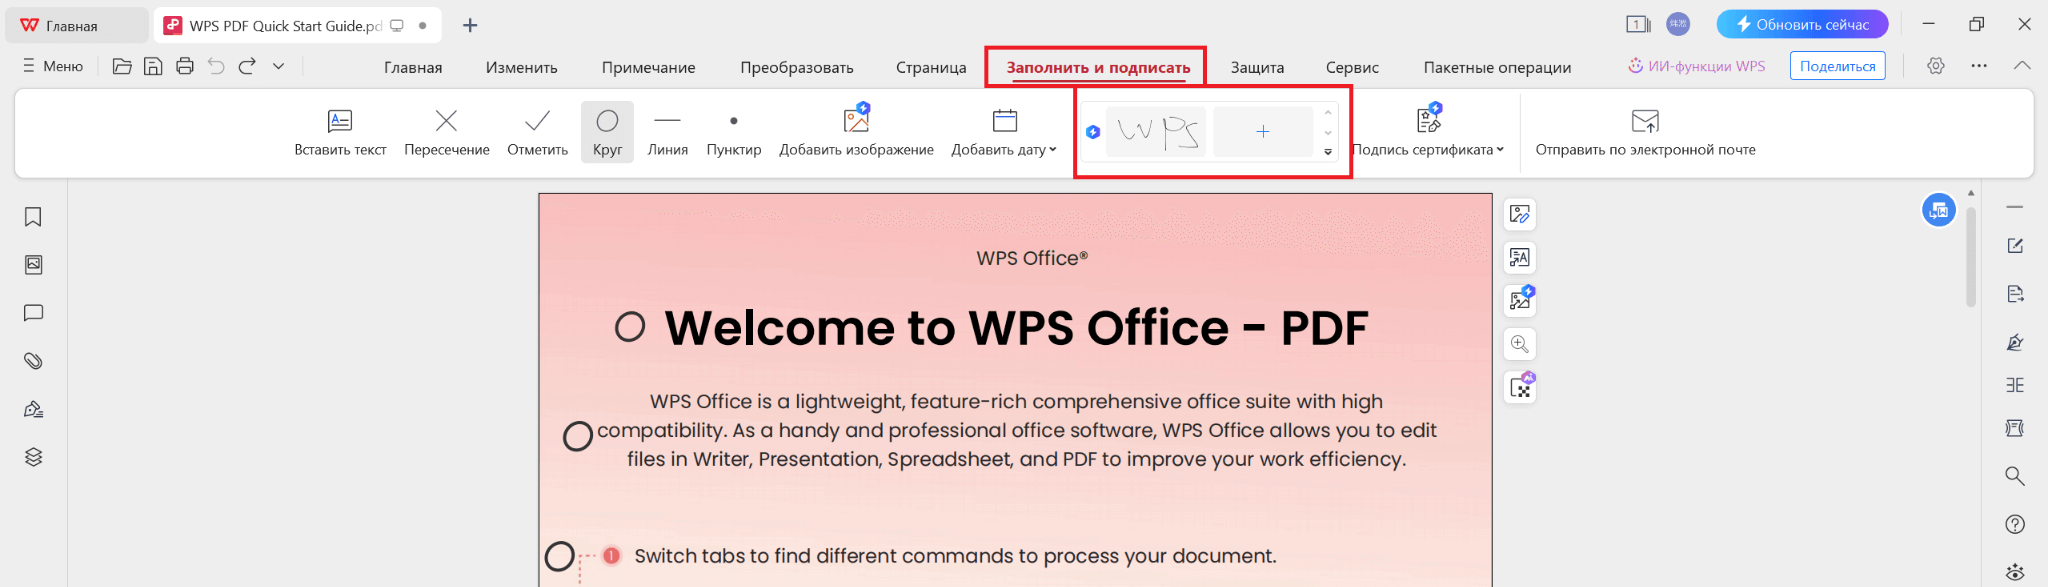Image resolution: width=2048 pixels, height=587 pixels.
Task: Click the Redo arrow
Action: coord(247,66)
